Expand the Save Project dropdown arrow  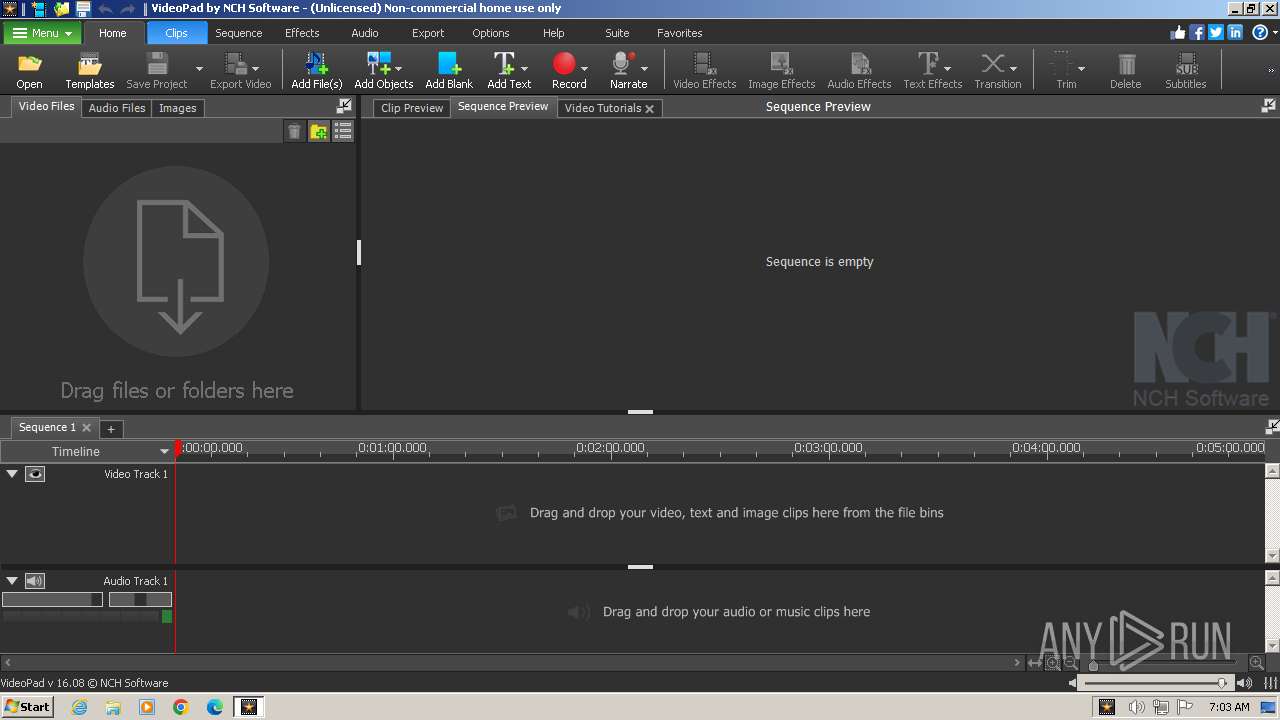[x=199, y=69]
